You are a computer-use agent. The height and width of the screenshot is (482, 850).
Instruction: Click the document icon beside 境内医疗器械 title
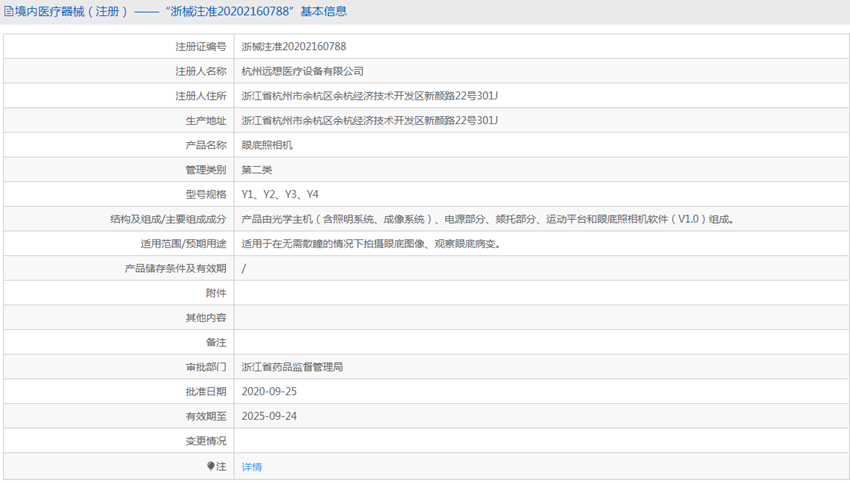[8, 12]
